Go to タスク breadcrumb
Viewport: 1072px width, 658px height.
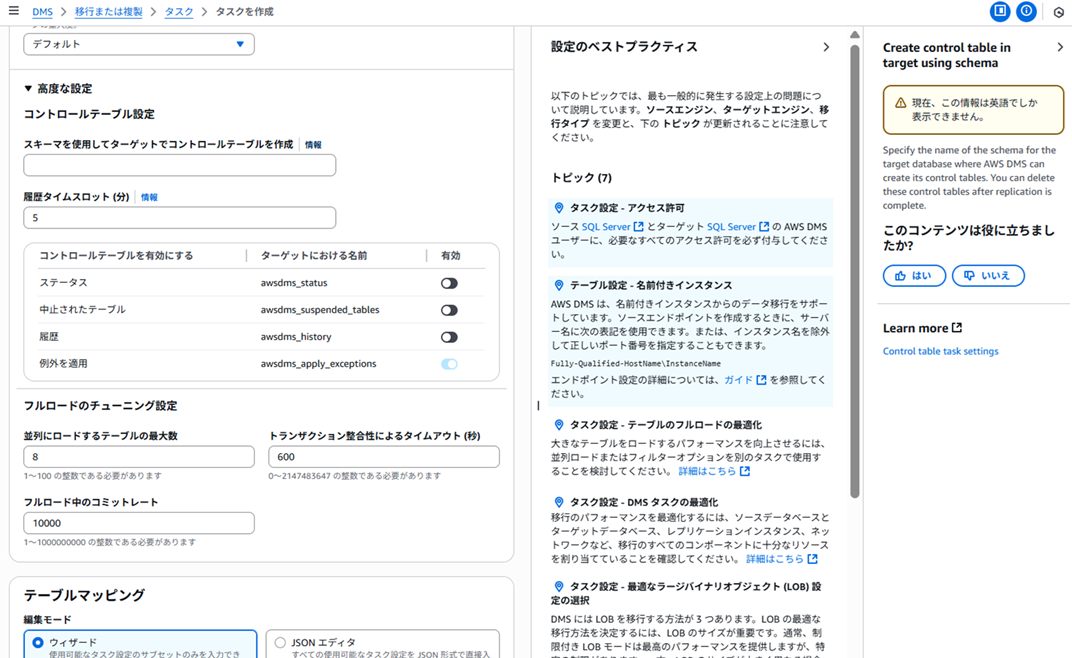179,12
